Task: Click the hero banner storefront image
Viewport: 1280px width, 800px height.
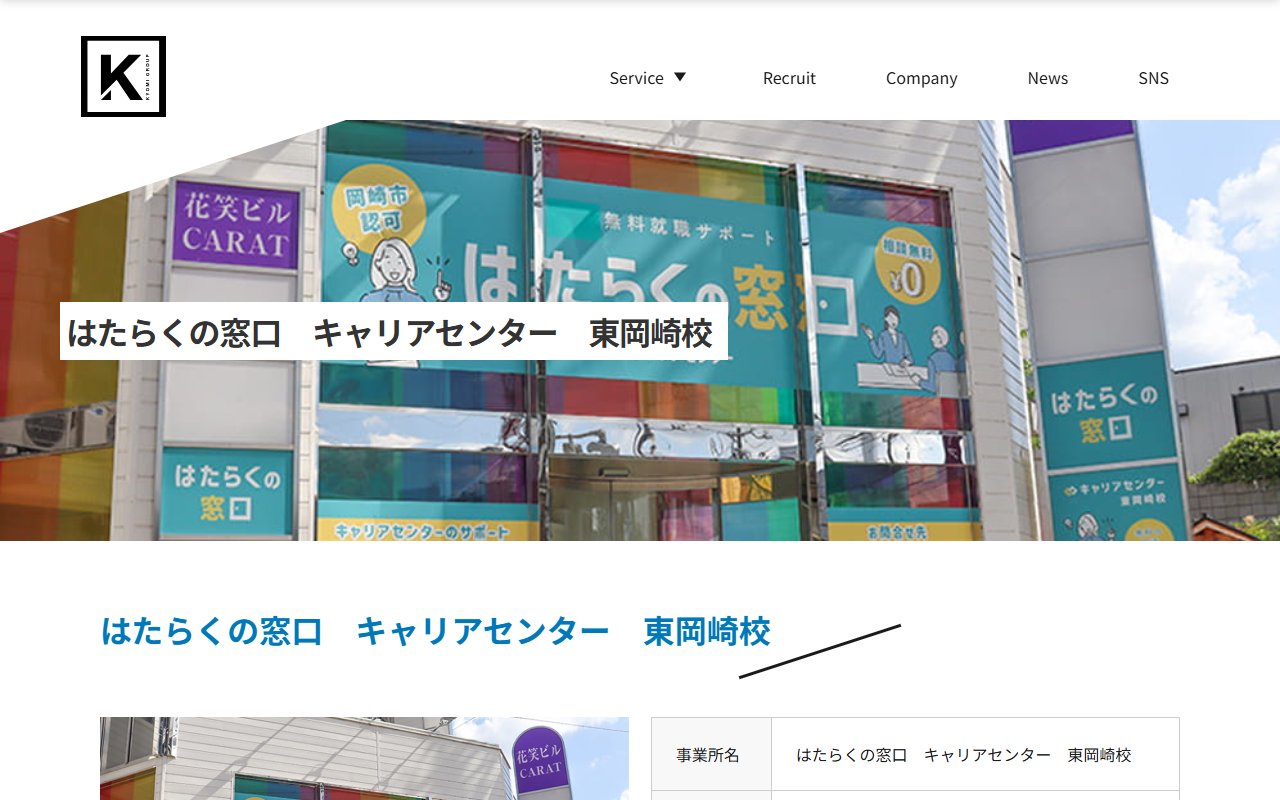Action: 640,330
